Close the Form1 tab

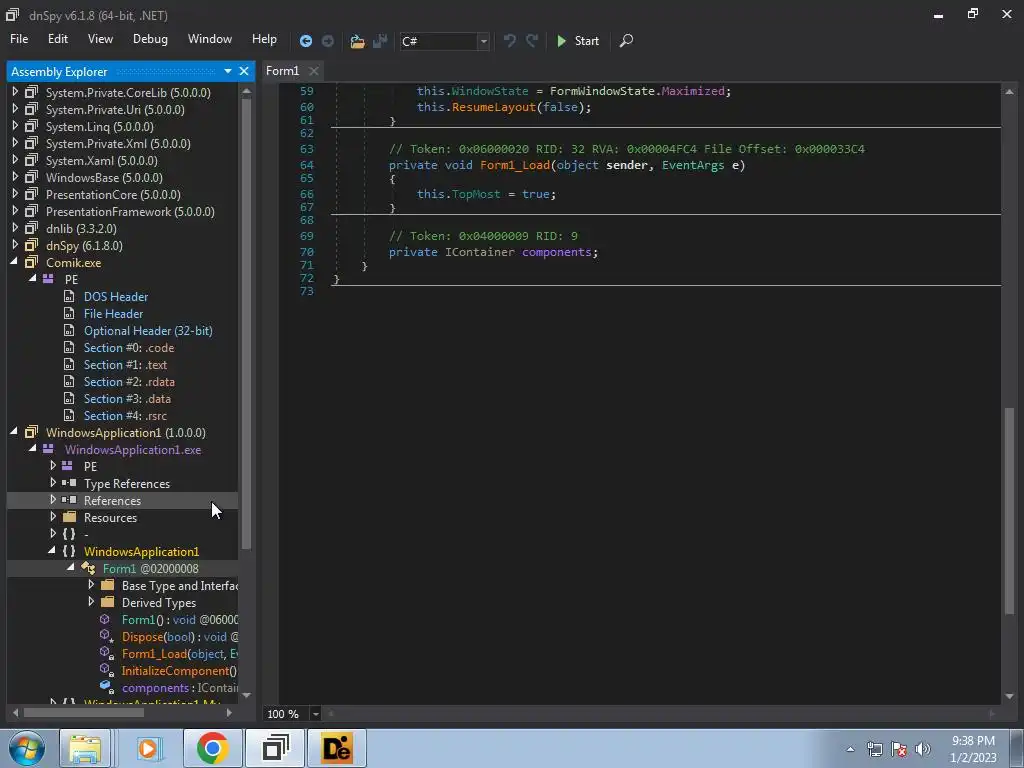click(x=313, y=71)
